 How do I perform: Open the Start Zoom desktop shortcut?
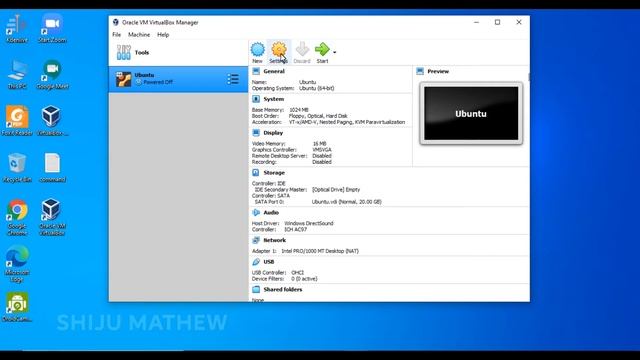tap(52, 28)
